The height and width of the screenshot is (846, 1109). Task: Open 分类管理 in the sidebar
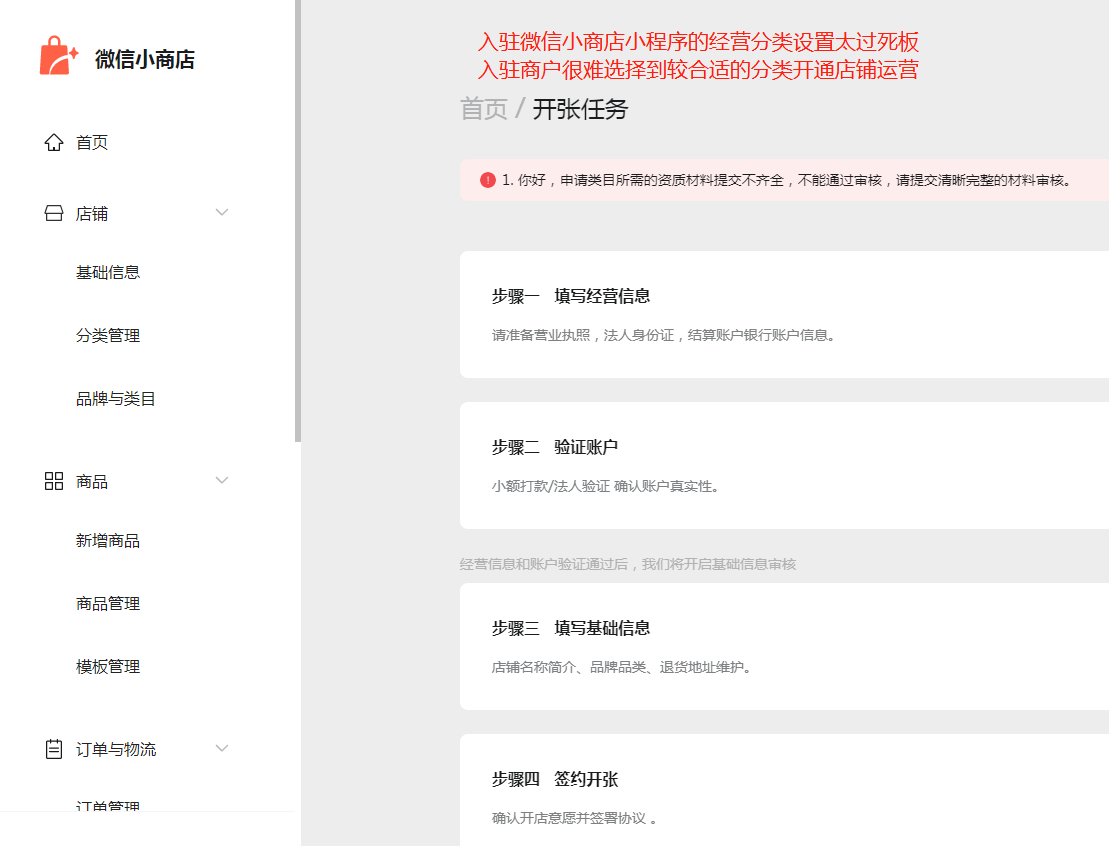click(108, 335)
